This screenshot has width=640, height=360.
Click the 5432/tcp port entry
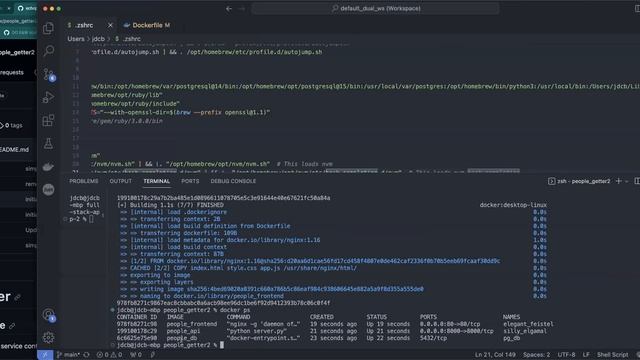click(433, 338)
